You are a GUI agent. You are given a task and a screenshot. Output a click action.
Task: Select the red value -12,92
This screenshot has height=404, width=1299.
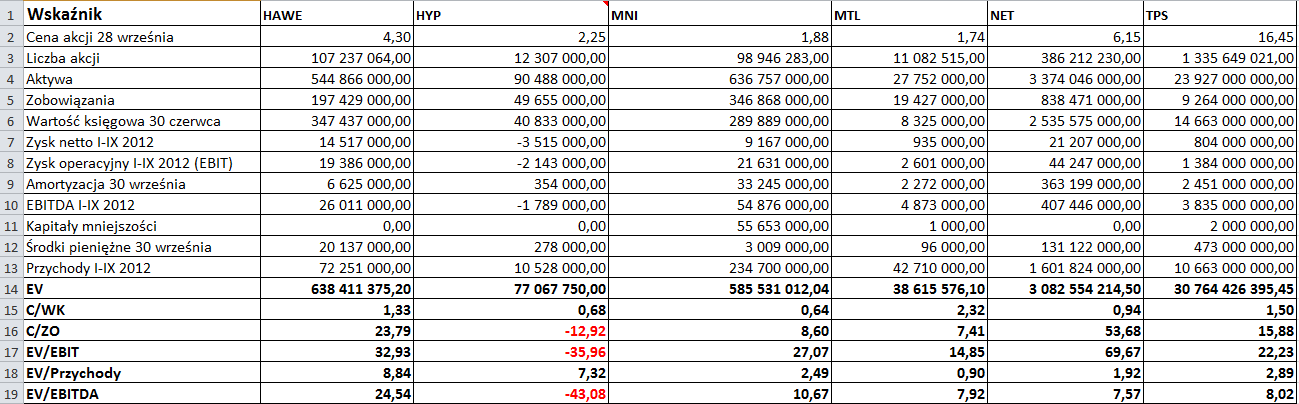point(510,330)
